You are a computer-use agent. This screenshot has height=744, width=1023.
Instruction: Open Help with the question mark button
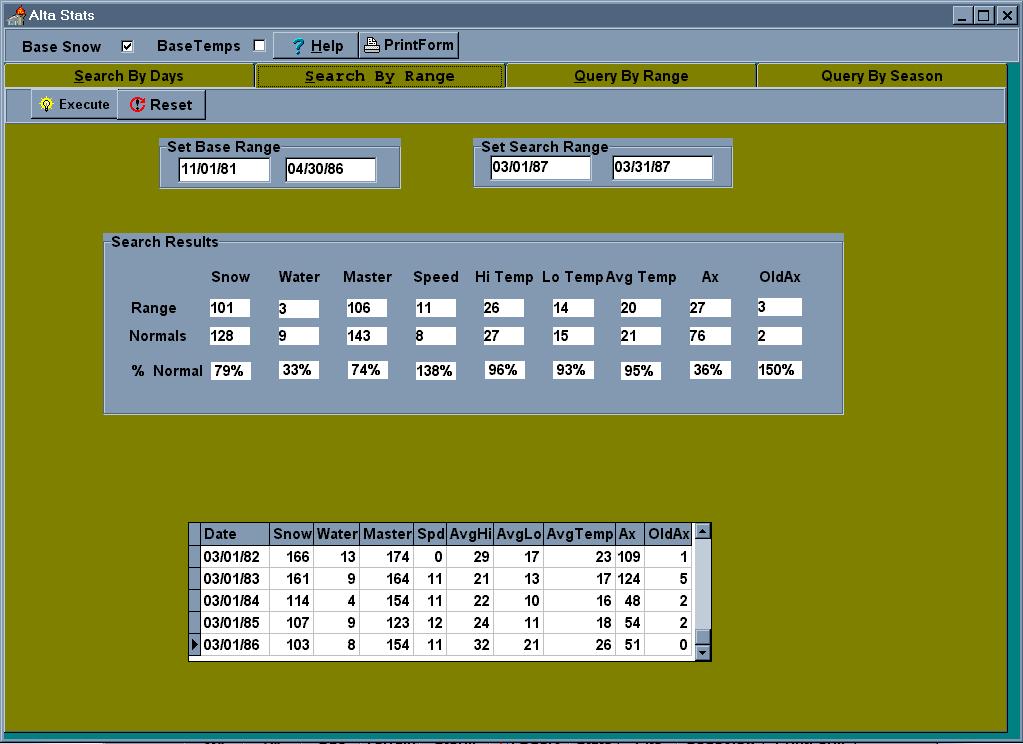[x=316, y=46]
